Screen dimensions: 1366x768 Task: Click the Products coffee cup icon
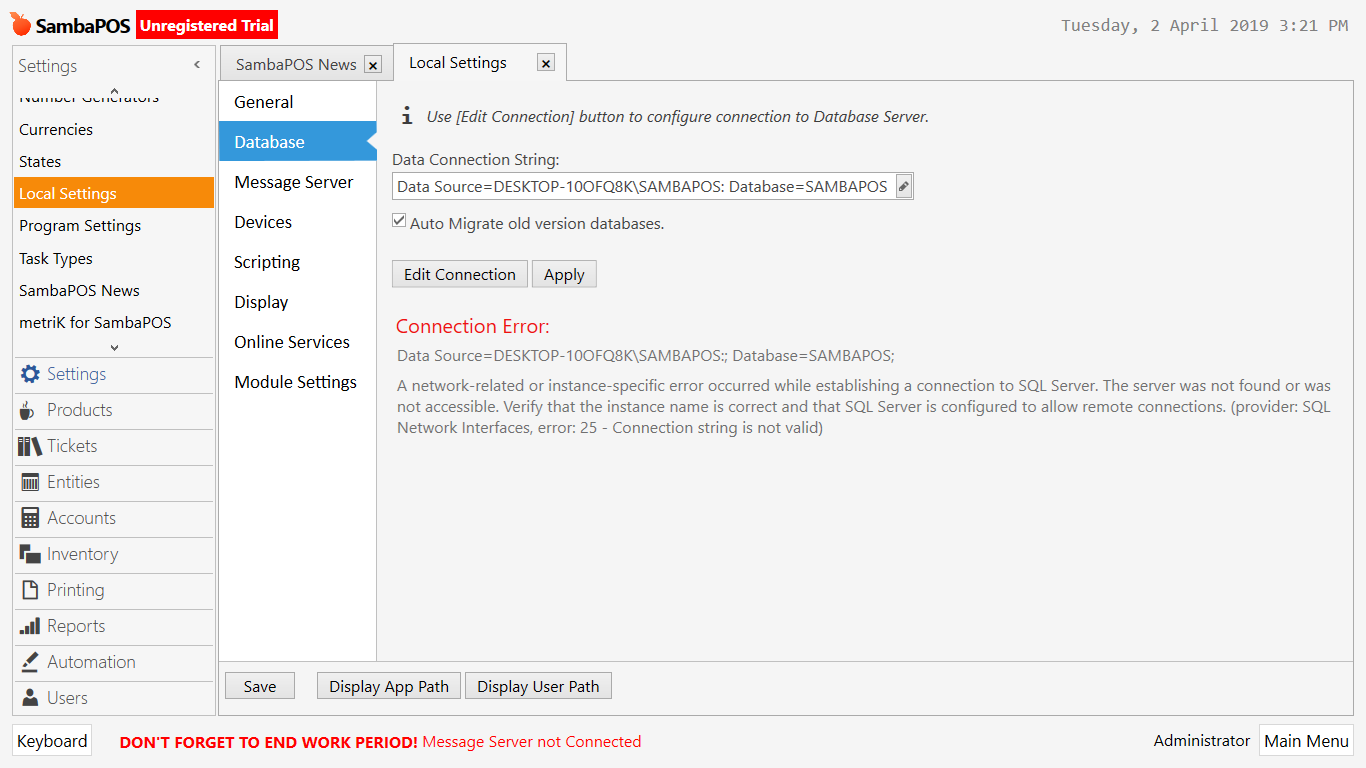(x=28, y=410)
